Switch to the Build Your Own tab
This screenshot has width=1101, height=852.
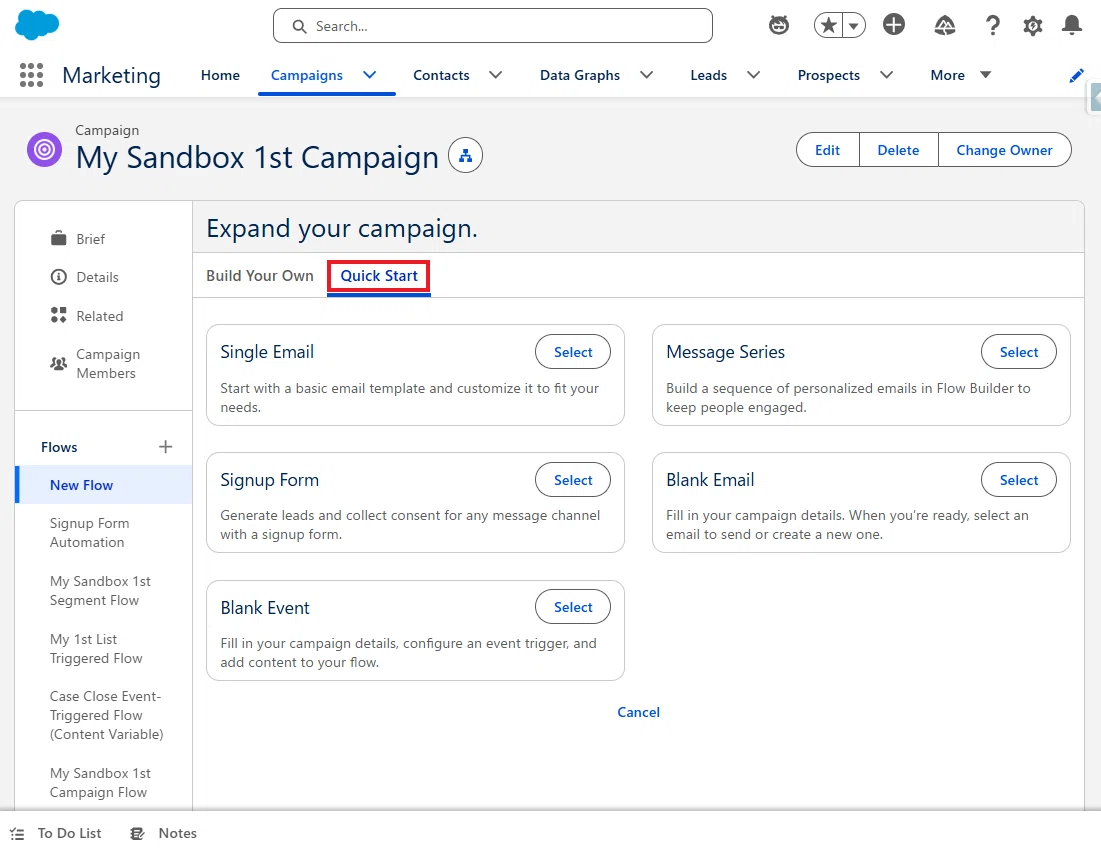260,276
